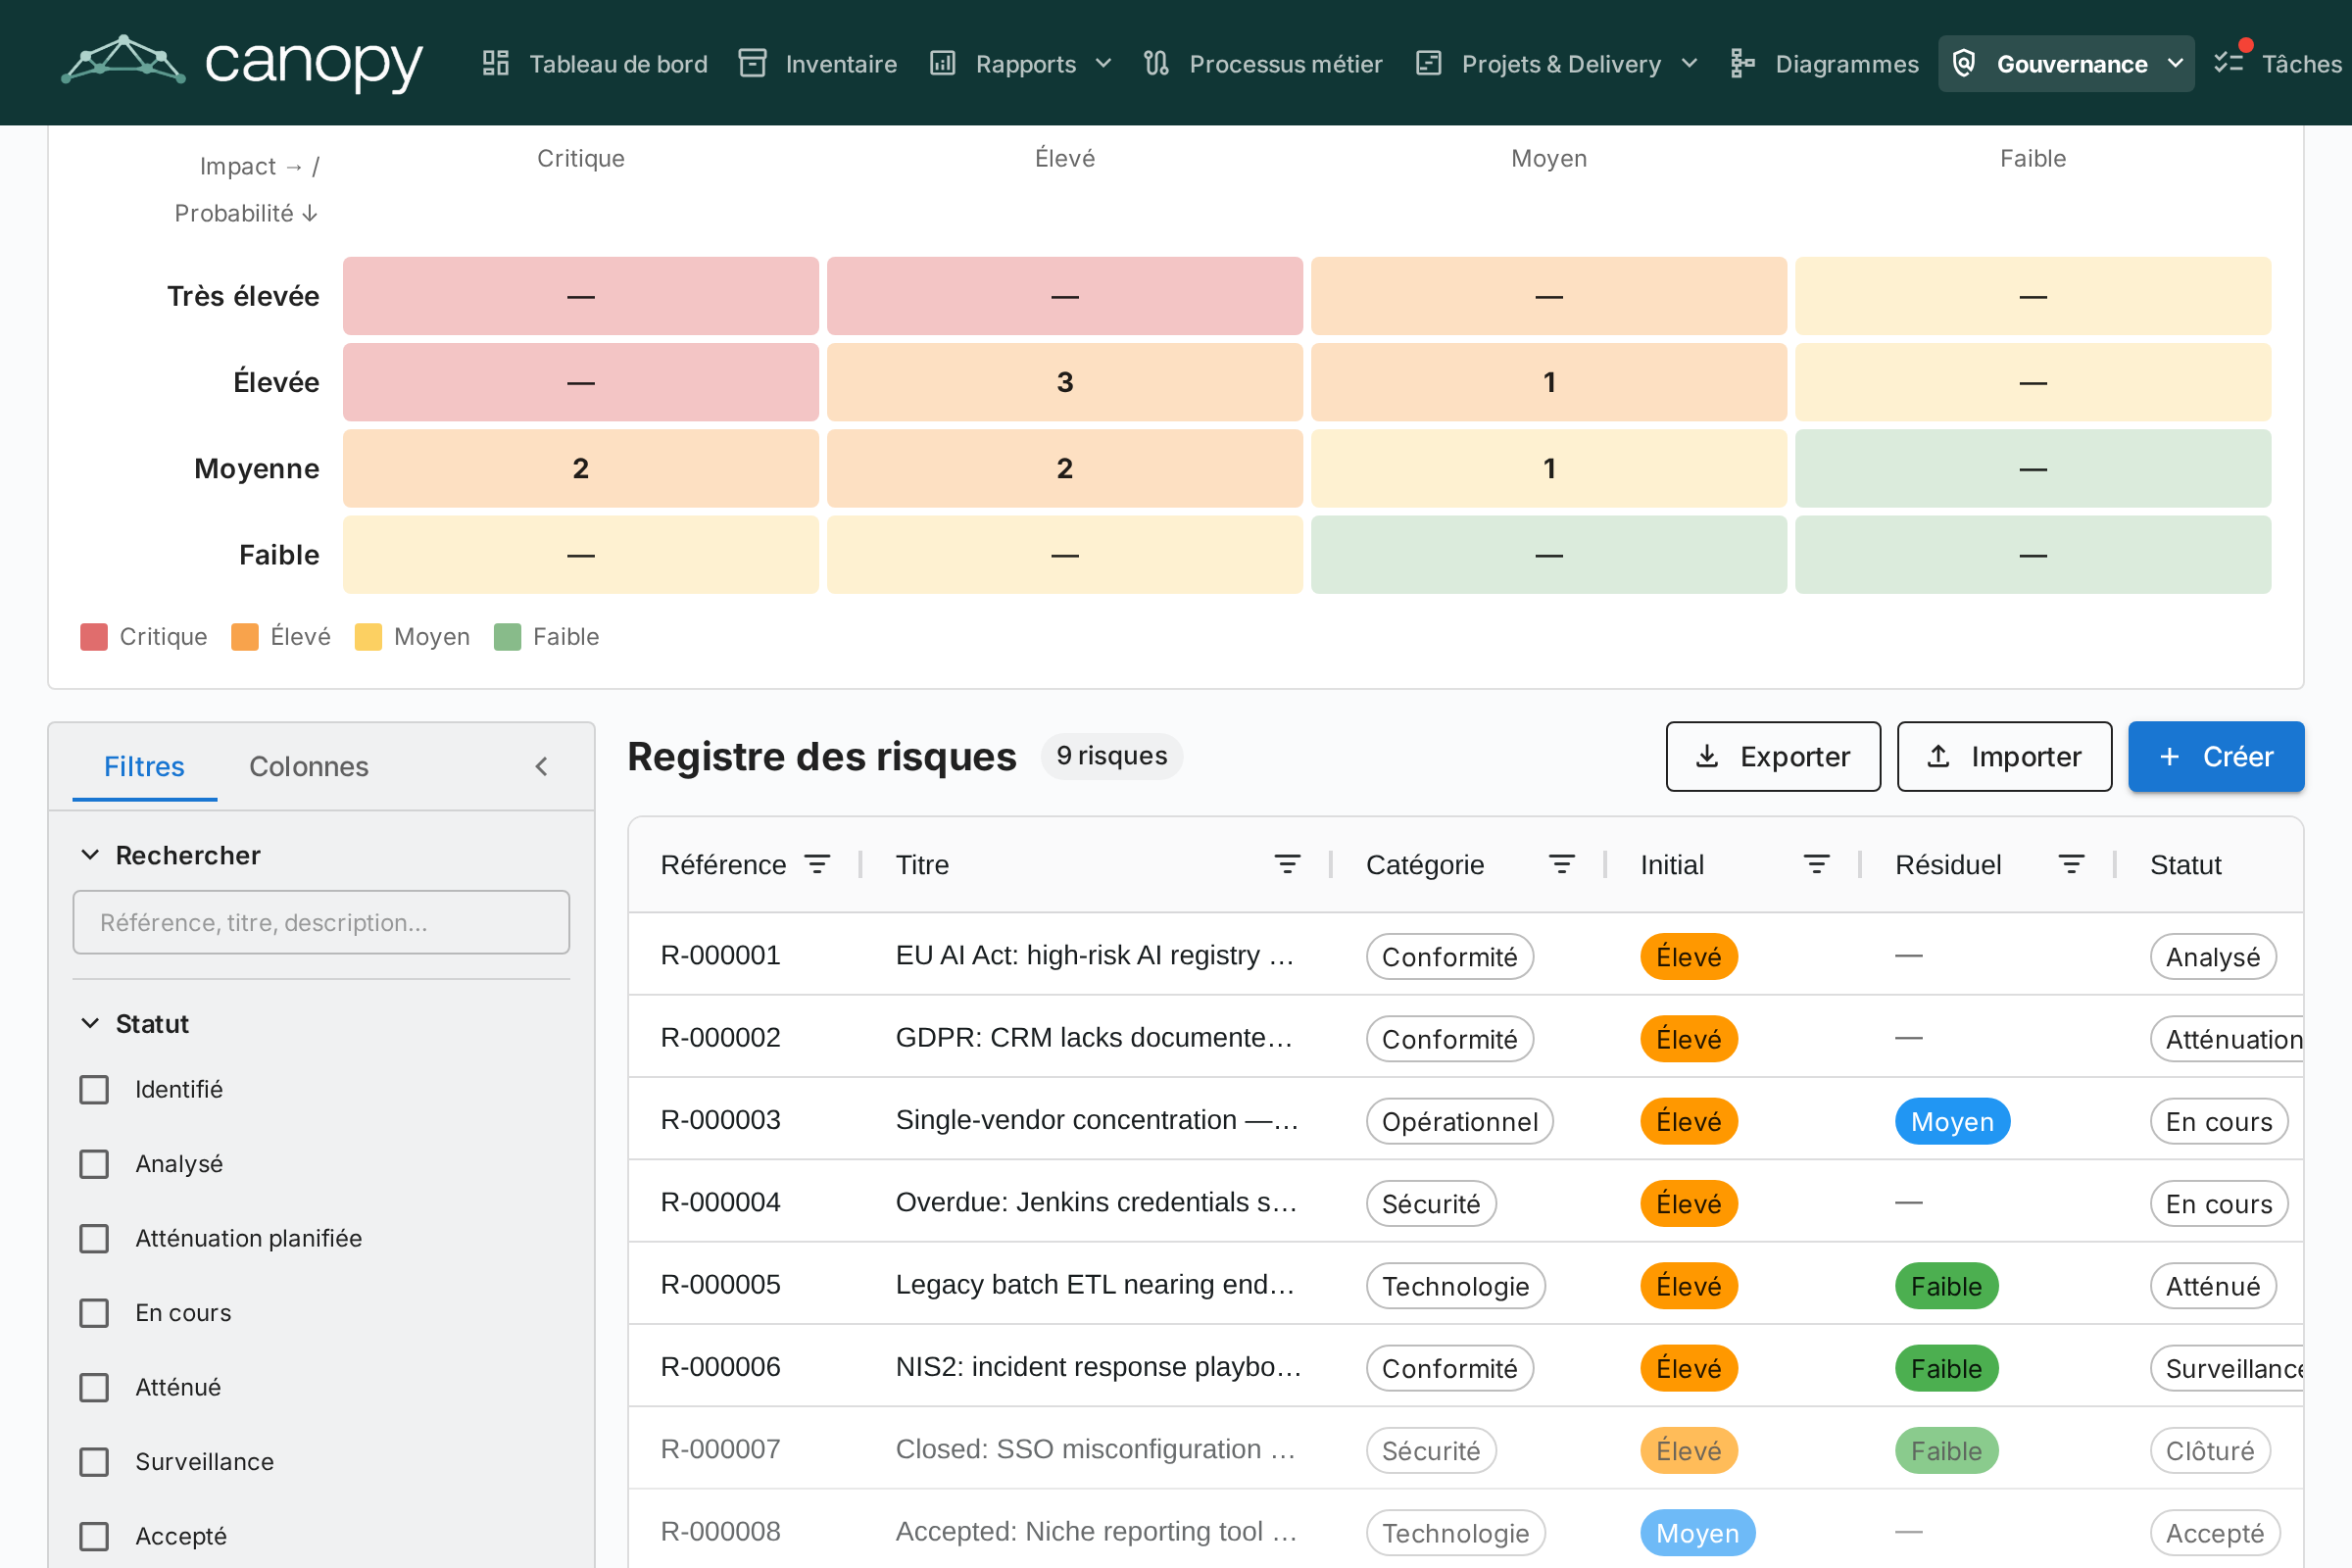
Task: Open the Gouvernance dropdown chevron
Action: 2175,64
